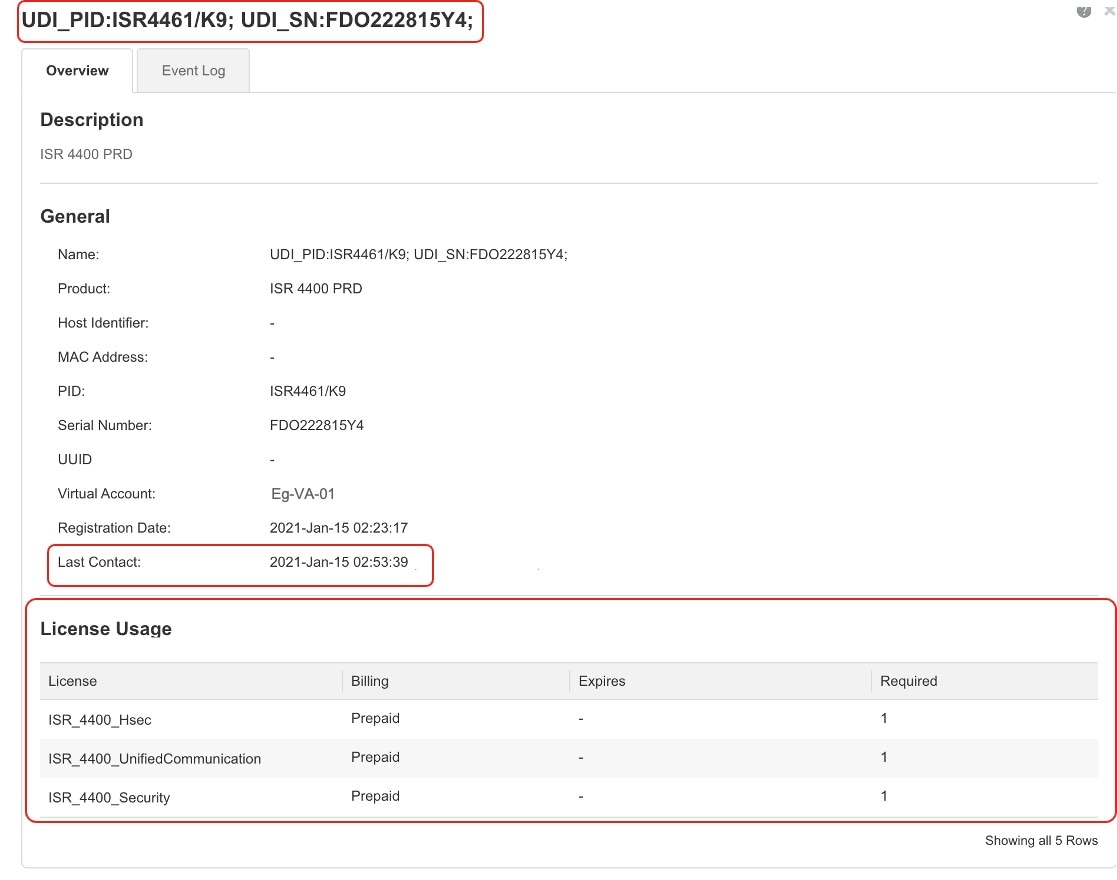Viewport: 1117px width, 880px height.
Task: Select the dash value beside Host Identifier
Action: [272, 323]
